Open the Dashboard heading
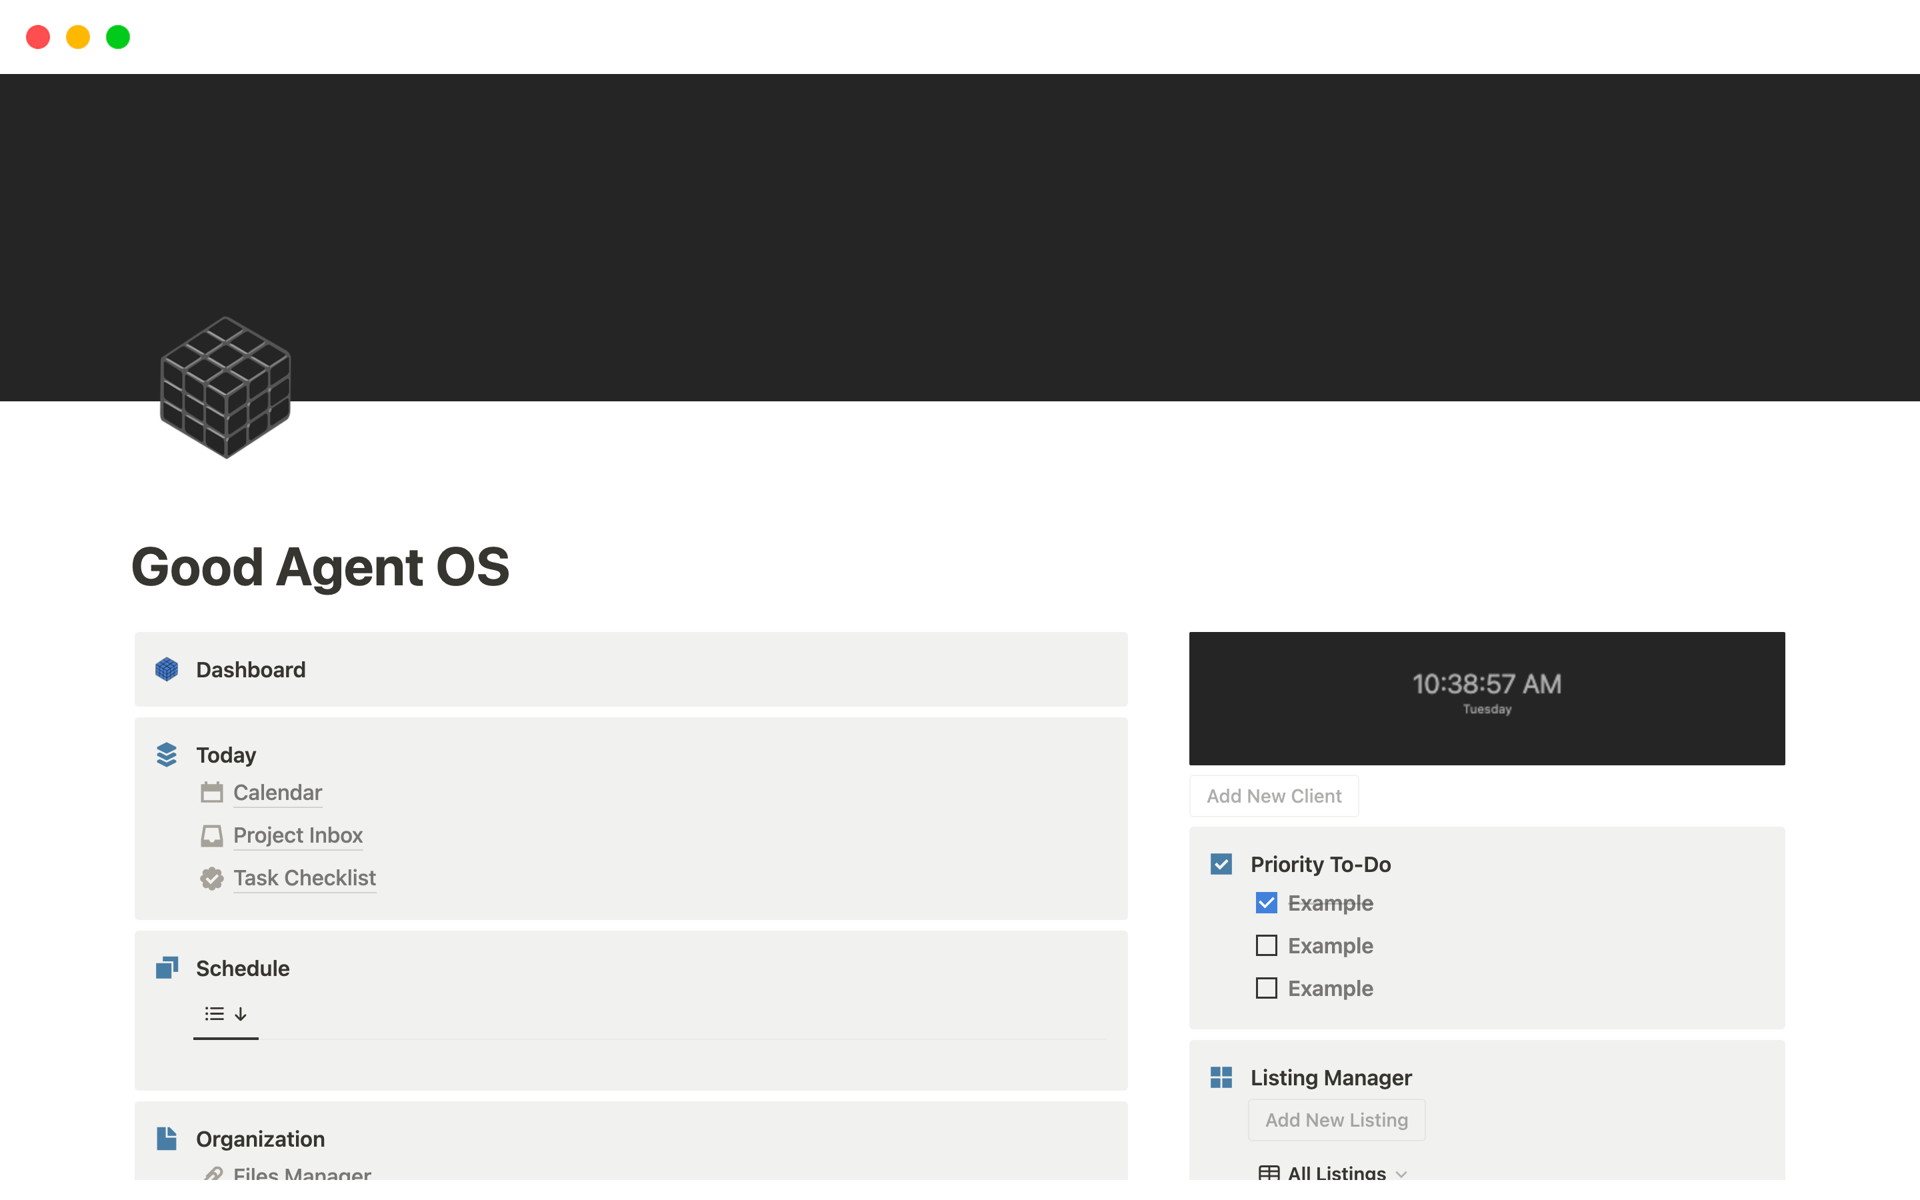This screenshot has height=1200, width=1920. pos(251,670)
